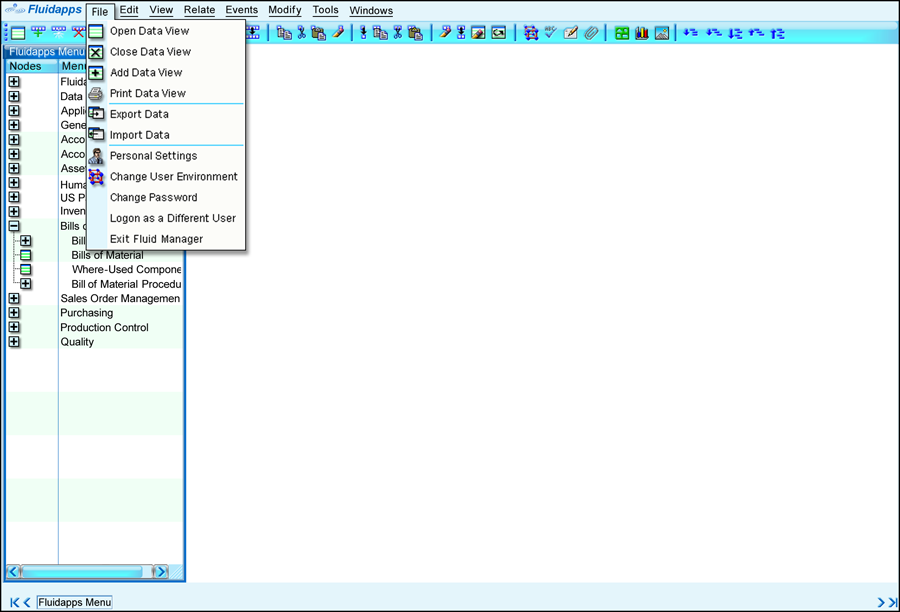
Task: Click the landscape picture icon in toolbar
Action: click(x=662, y=33)
